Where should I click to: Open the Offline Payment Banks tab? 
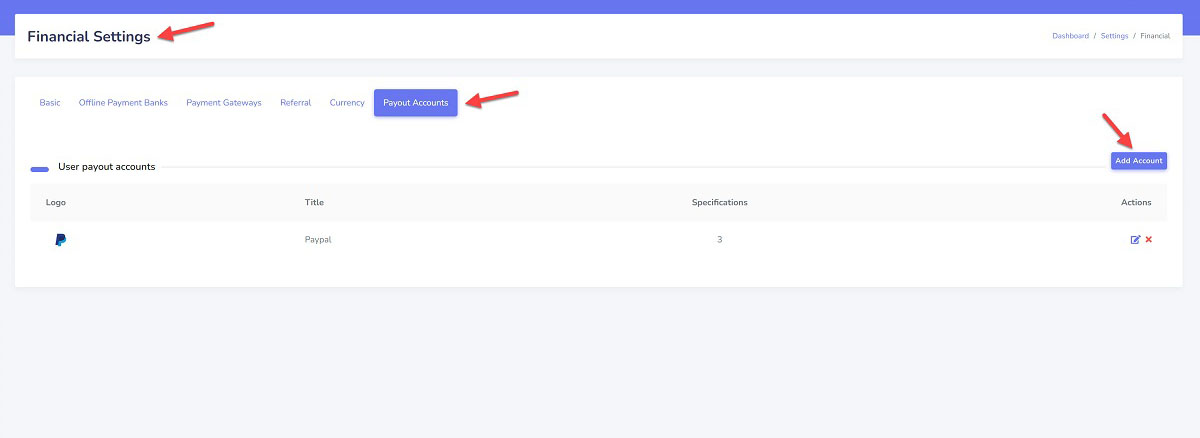click(x=123, y=103)
